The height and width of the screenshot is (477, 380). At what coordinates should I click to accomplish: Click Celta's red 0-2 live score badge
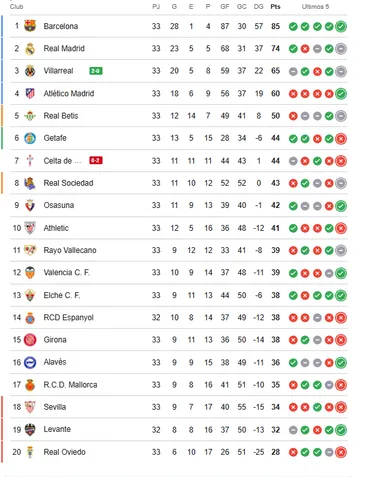coord(96,160)
